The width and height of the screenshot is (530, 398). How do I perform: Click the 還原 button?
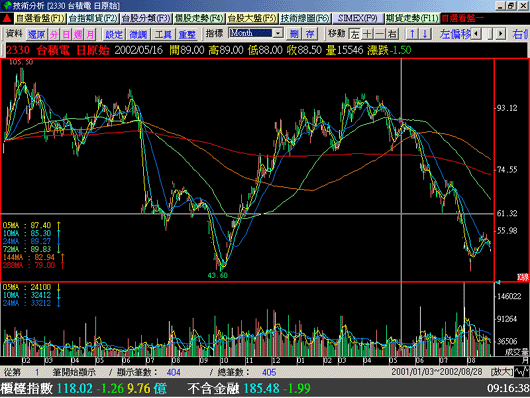[x=37, y=34]
